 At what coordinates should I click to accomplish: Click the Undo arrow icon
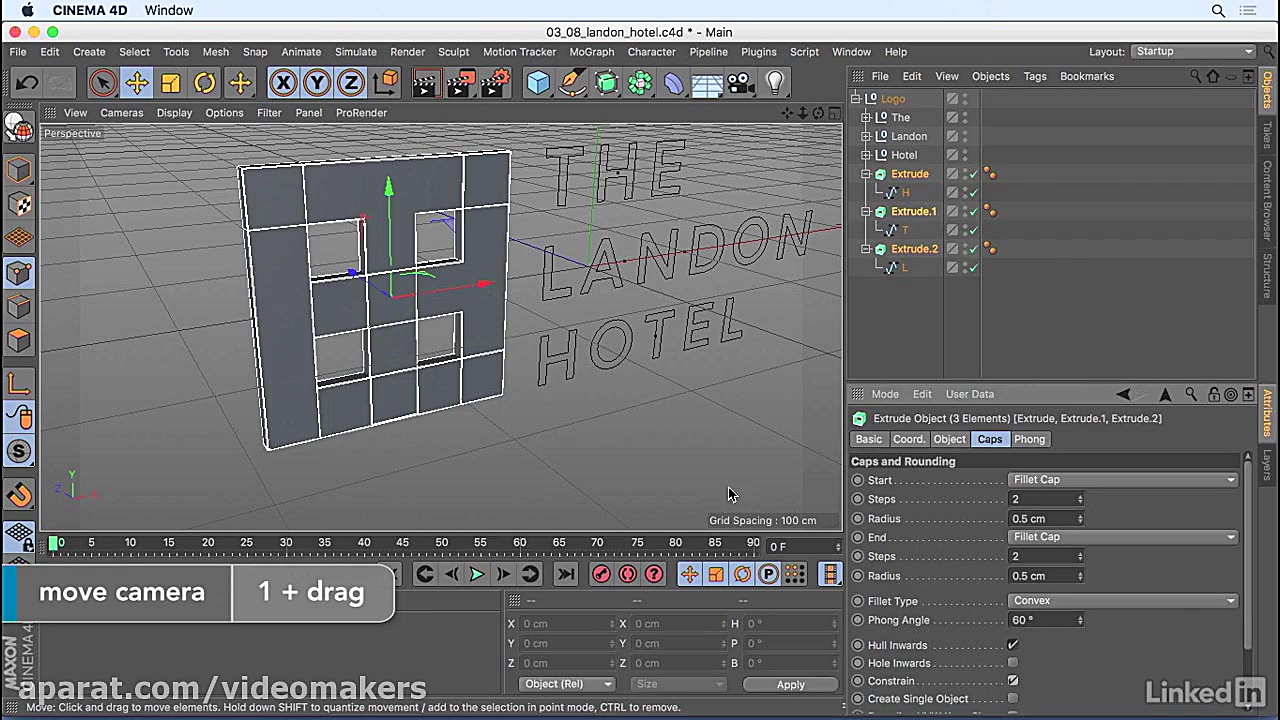point(27,83)
